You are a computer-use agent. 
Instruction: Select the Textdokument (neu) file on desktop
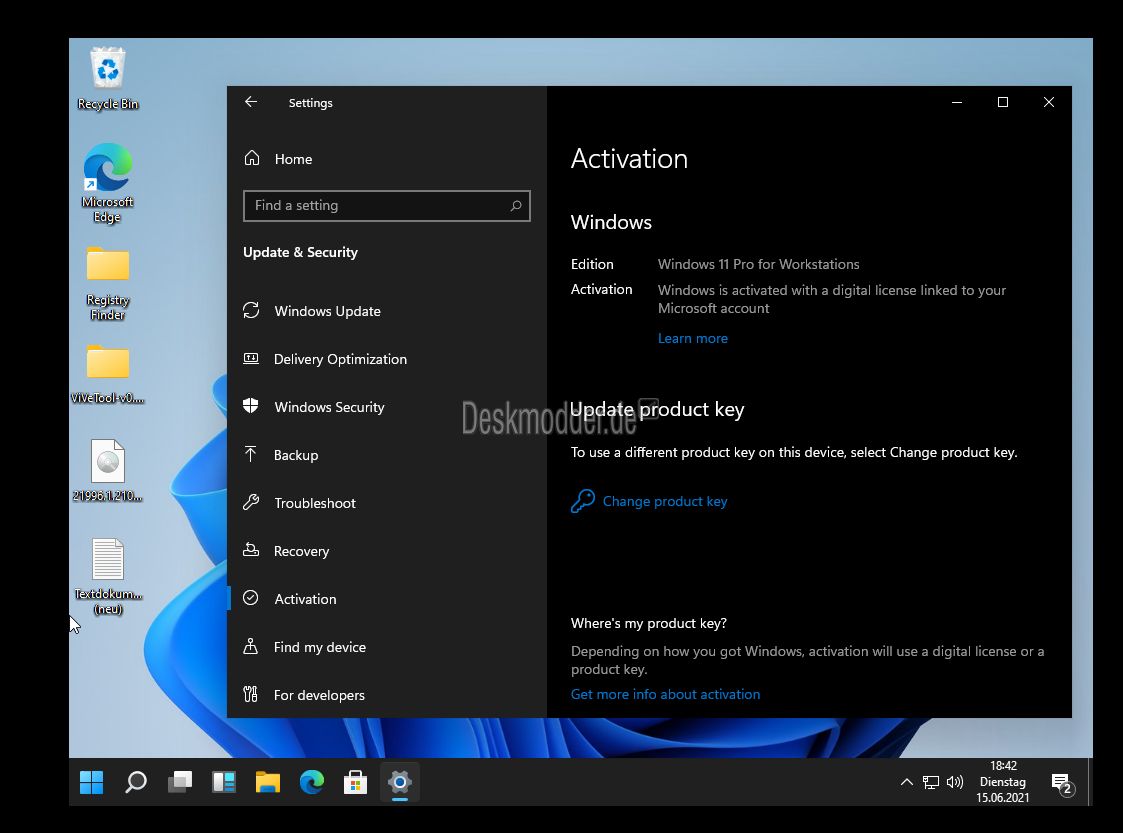click(x=108, y=577)
